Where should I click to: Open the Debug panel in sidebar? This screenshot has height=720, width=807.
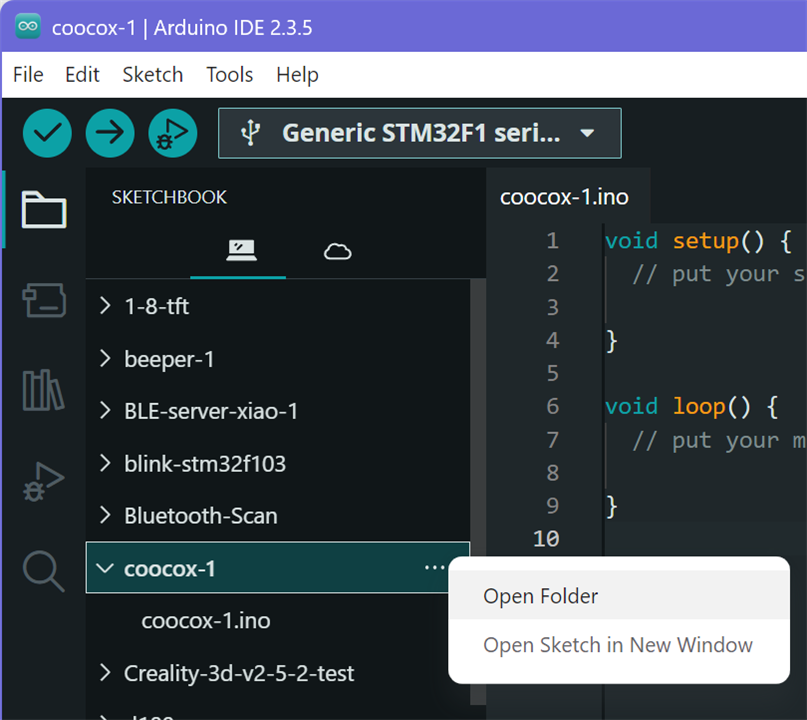coord(44,480)
